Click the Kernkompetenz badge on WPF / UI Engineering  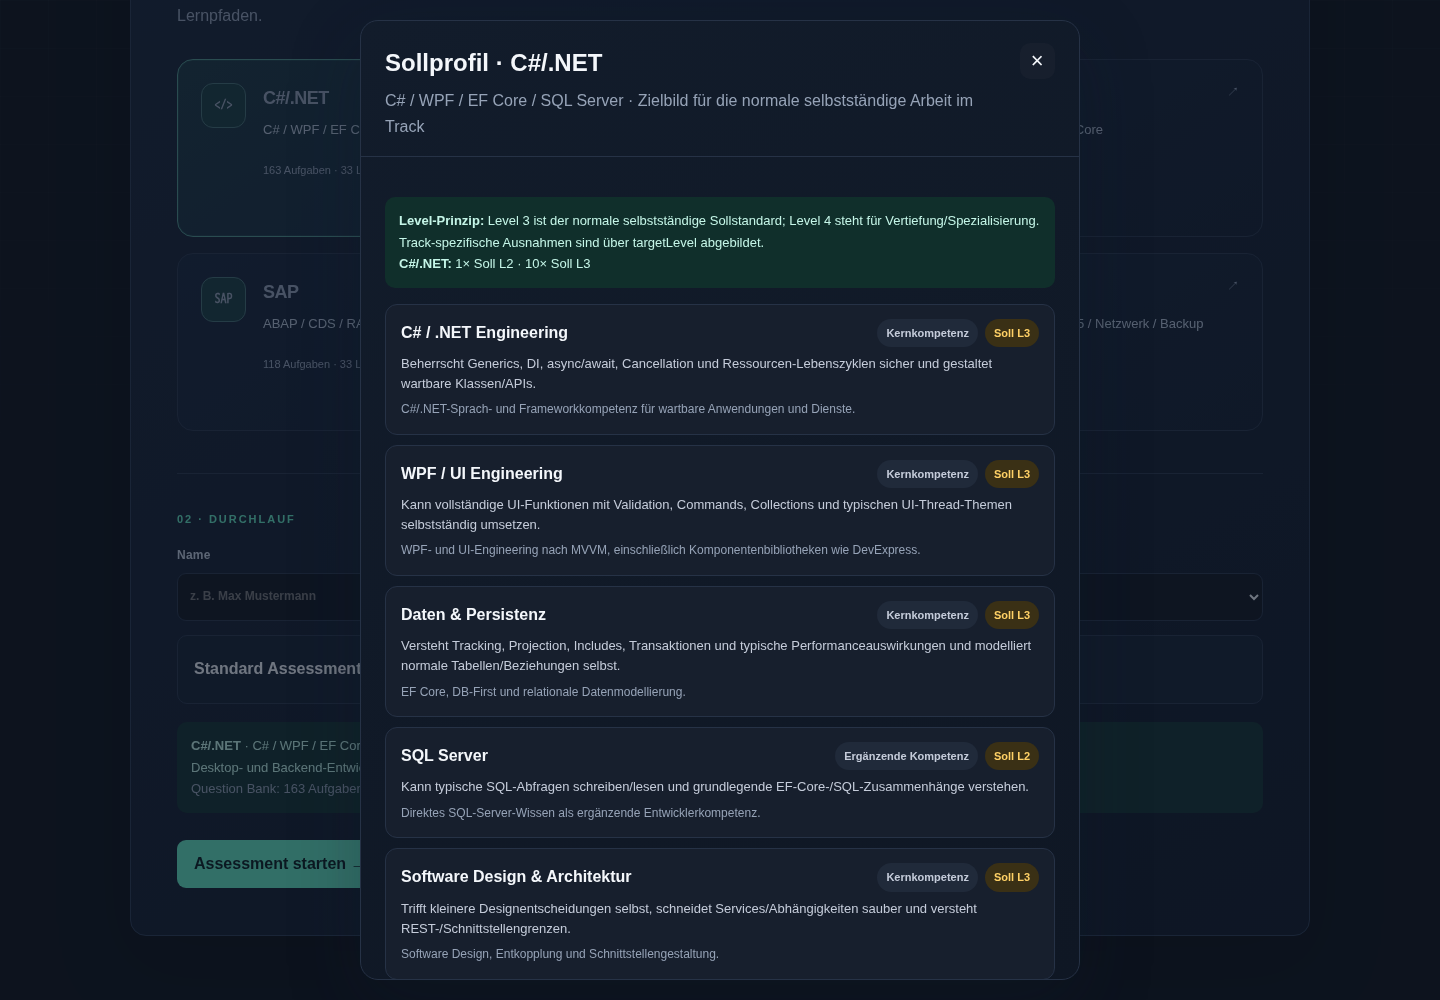point(927,474)
